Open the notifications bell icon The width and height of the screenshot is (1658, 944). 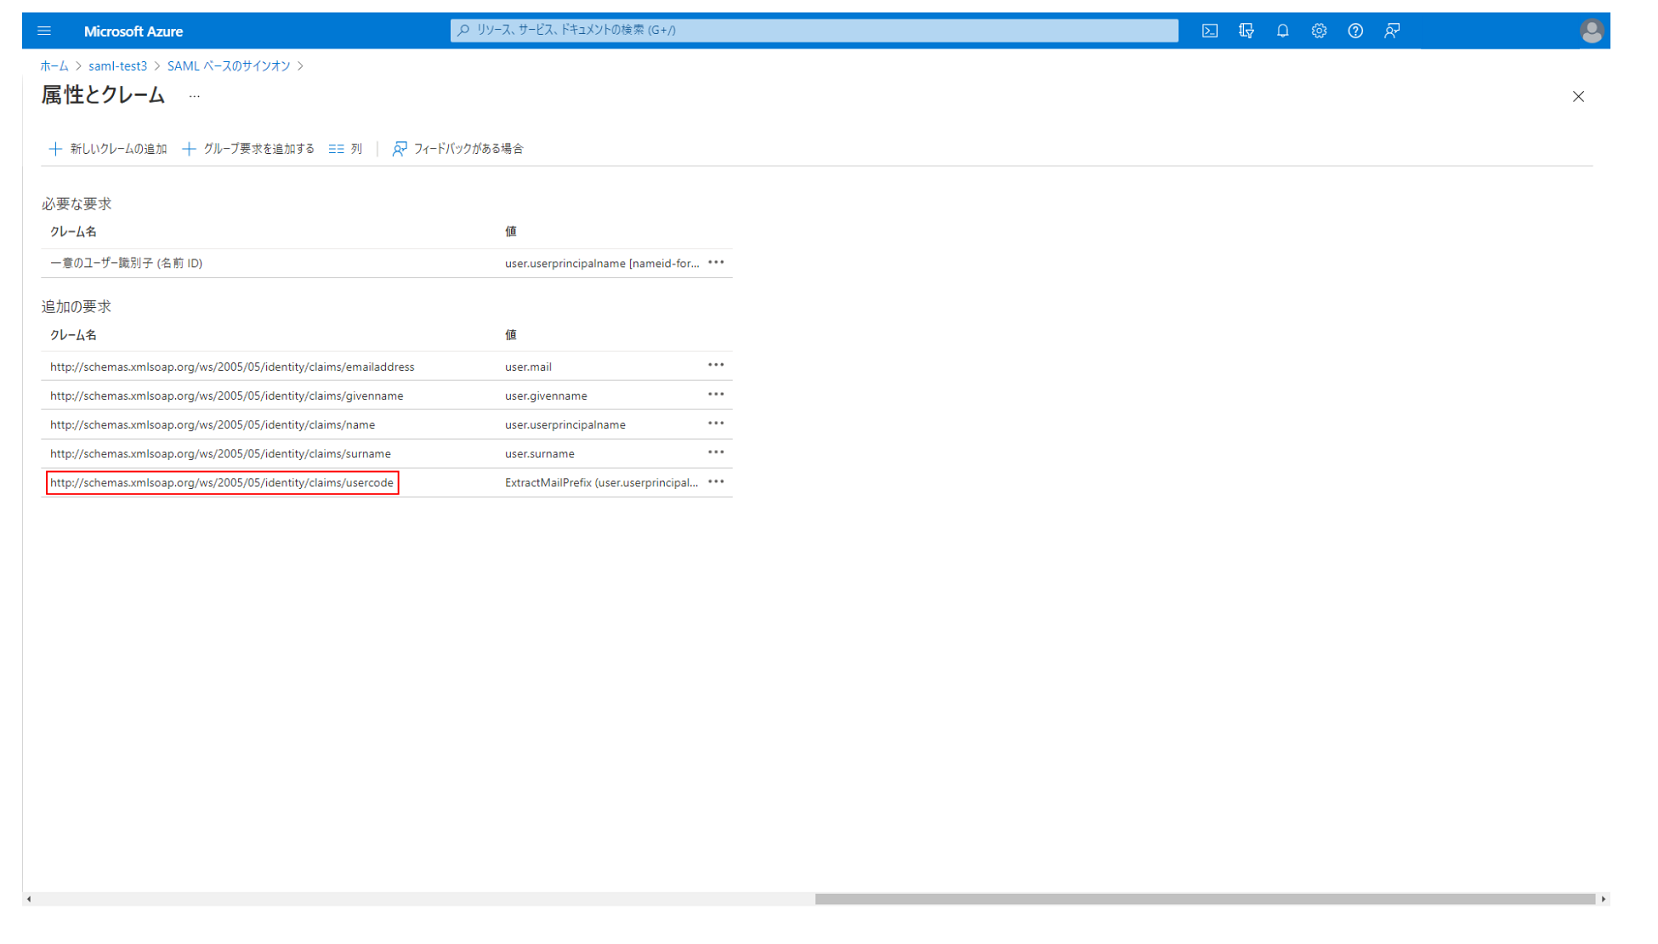click(1282, 30)
